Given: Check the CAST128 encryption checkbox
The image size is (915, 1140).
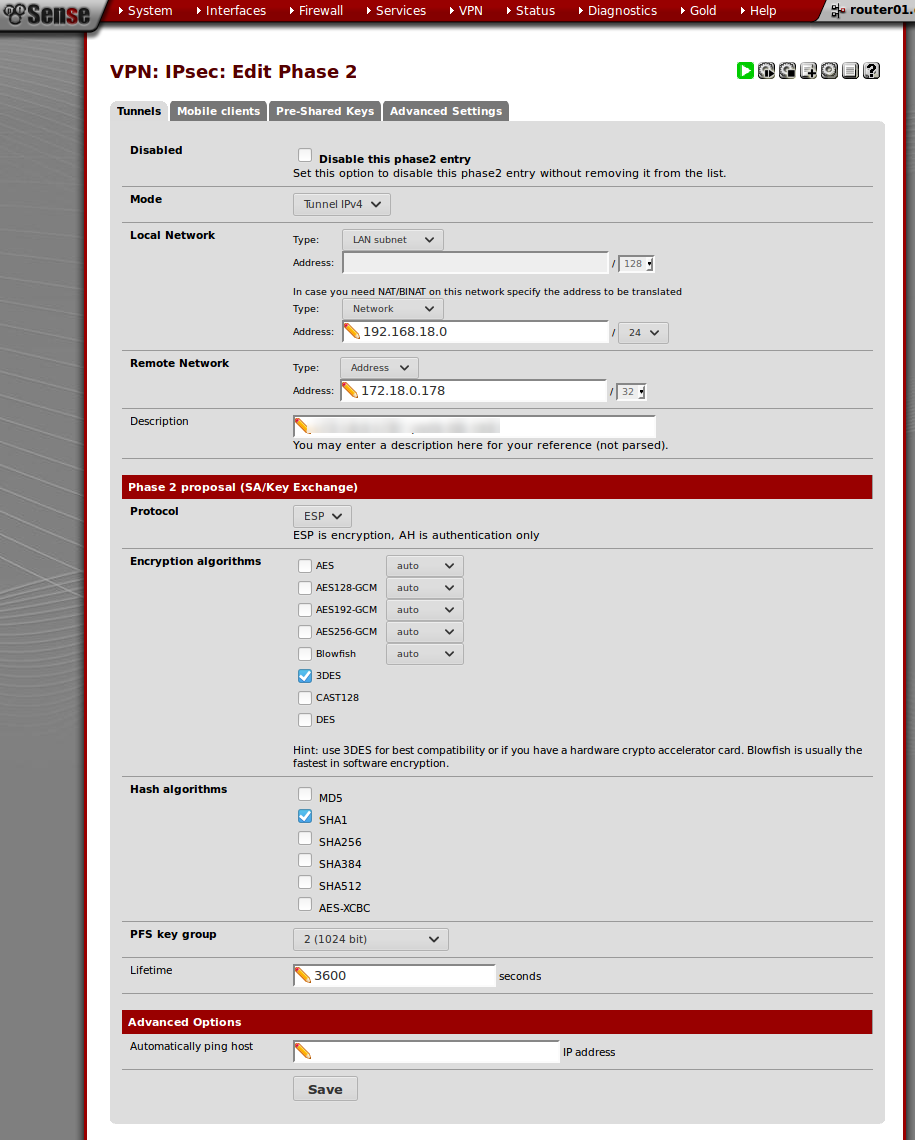Looking at the screenshot, I should [305, 698].
